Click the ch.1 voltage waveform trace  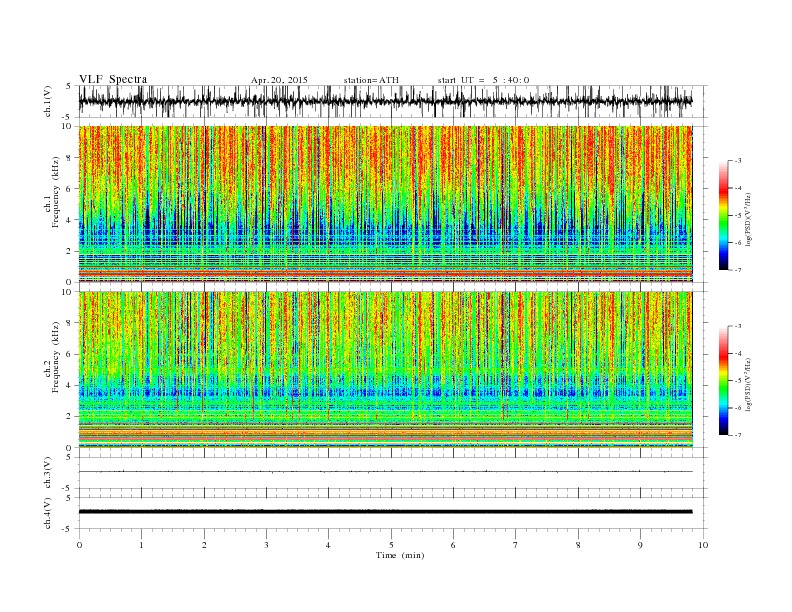(x=385, y=101)
